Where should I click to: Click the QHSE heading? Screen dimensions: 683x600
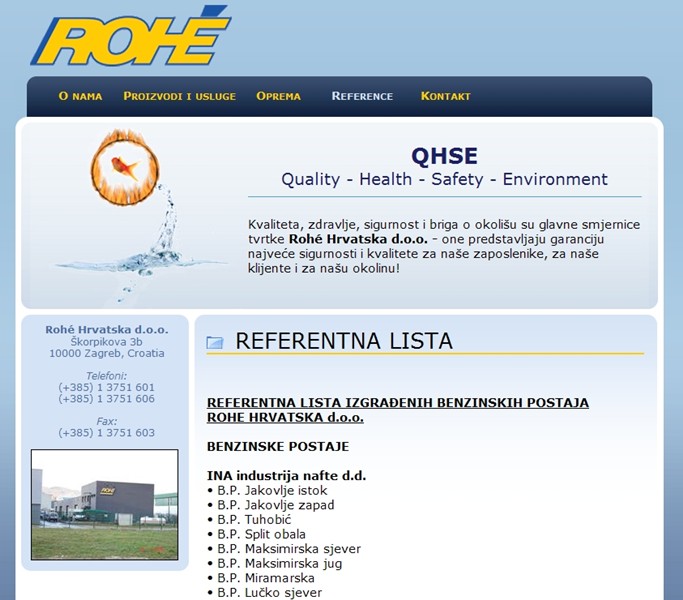444,156
